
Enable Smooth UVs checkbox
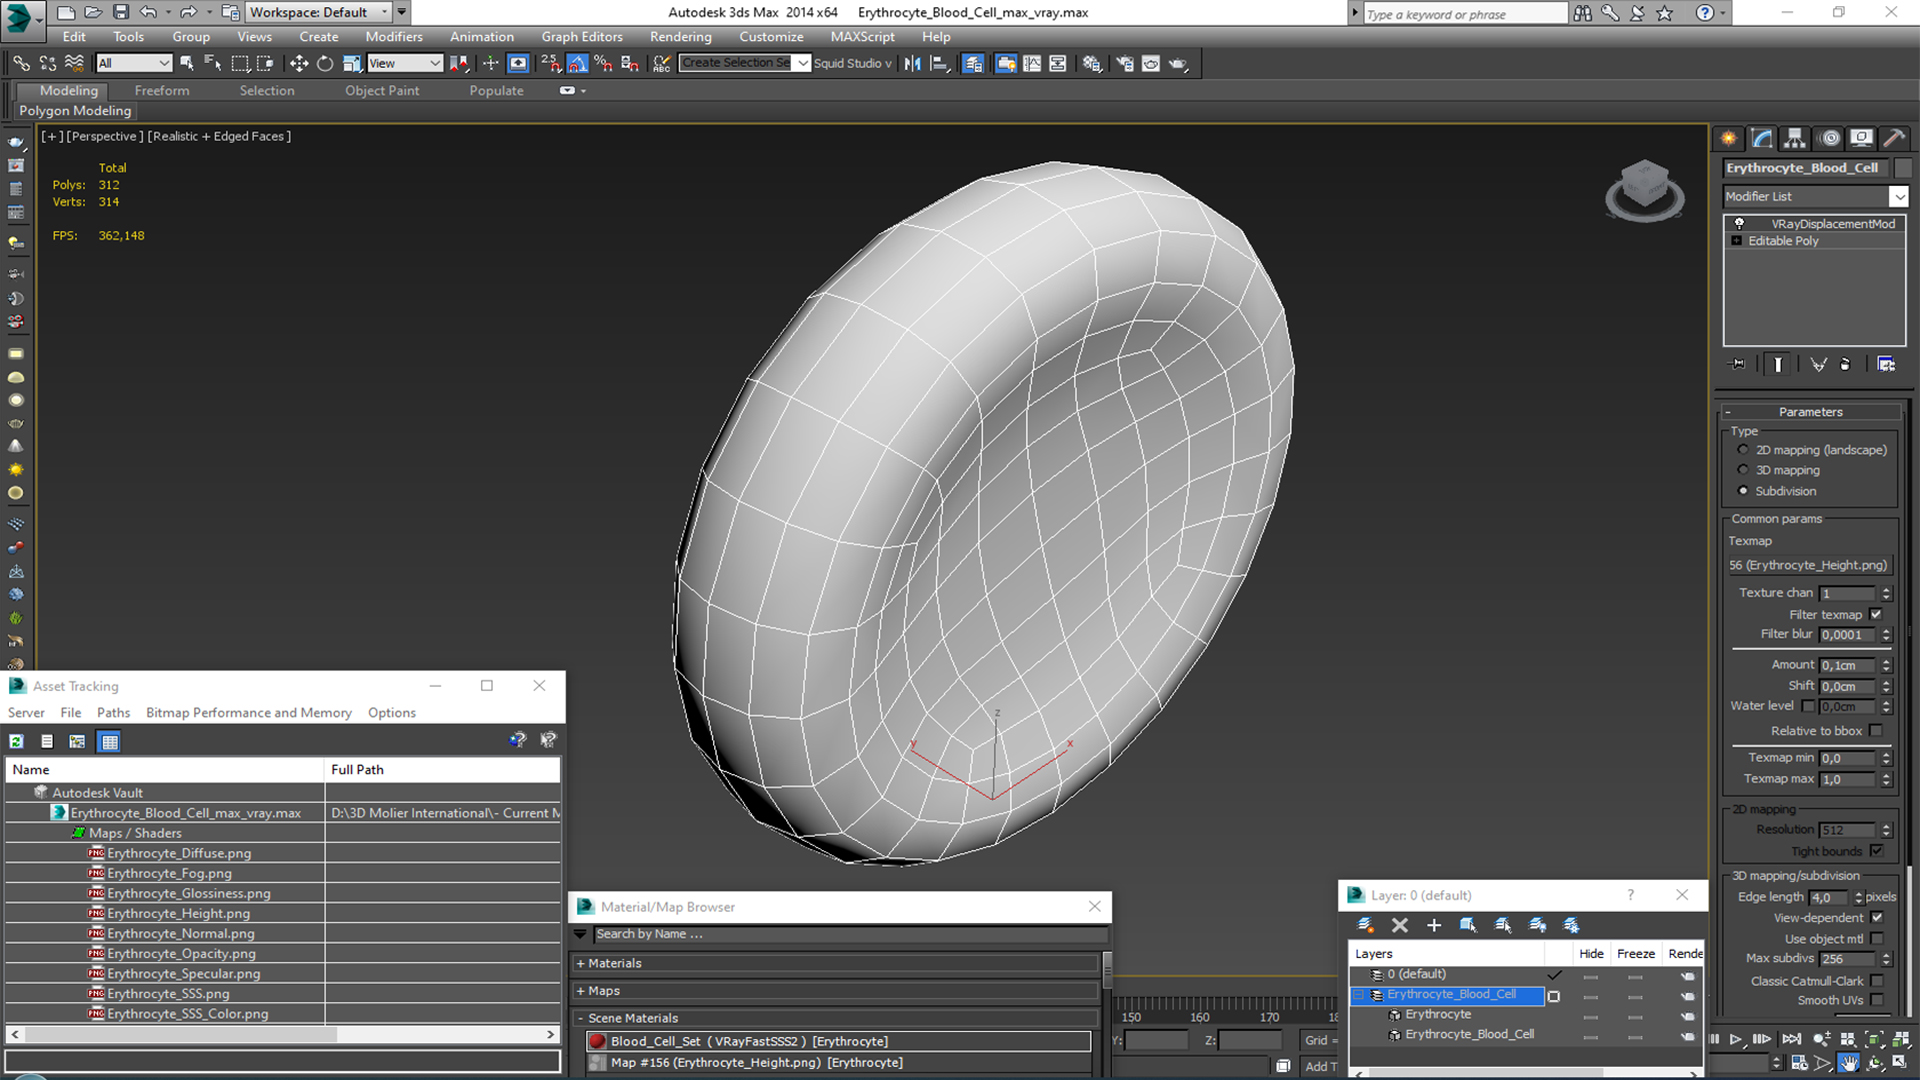click(x=1876, y=1000)
